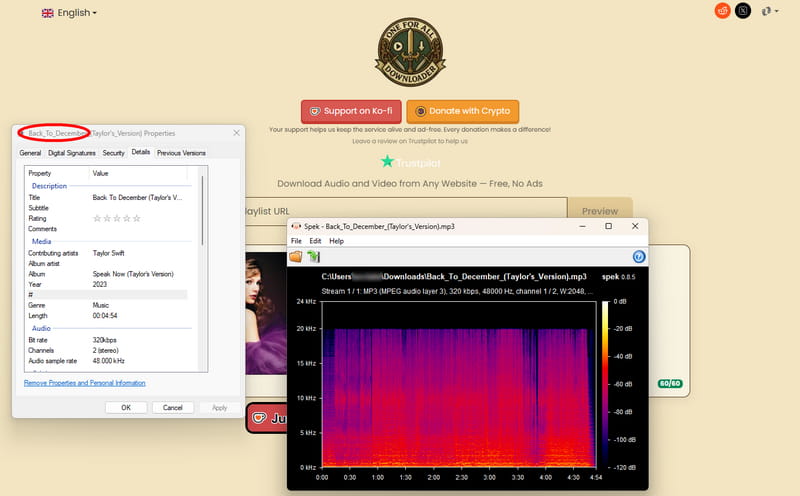Screen dimensions: 800x496
Task: Switch to the Digital Signatures tab
Action: (72, 153)
